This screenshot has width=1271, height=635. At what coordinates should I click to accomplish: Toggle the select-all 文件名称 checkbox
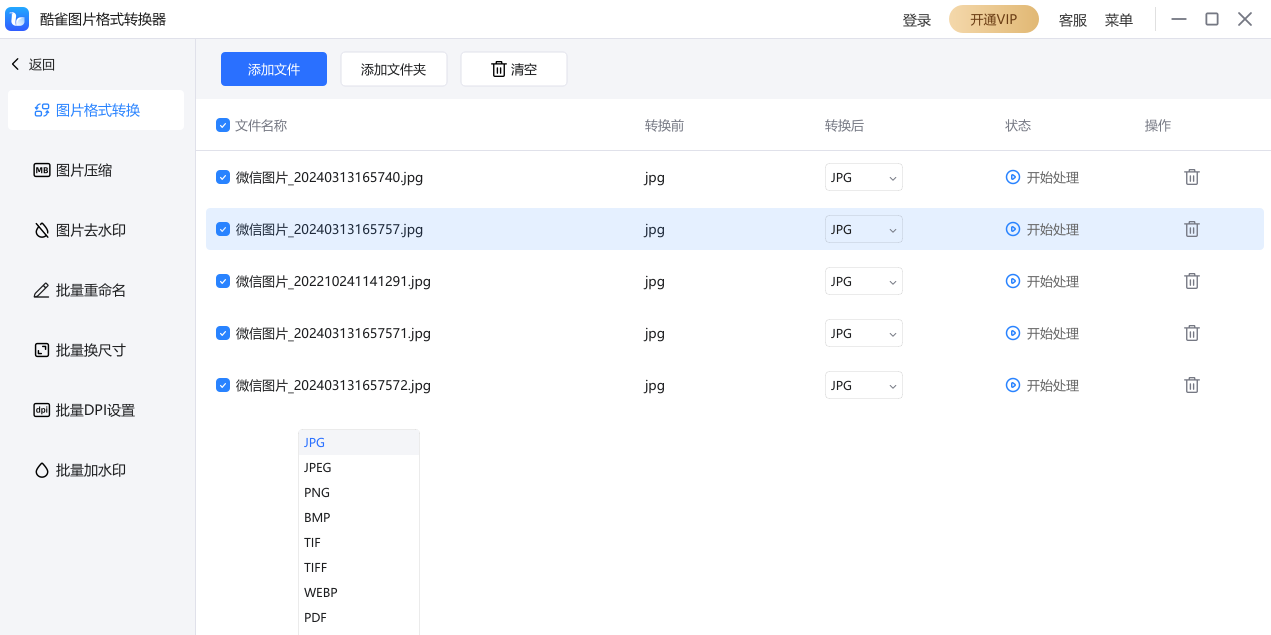click(x=223, y=125)
